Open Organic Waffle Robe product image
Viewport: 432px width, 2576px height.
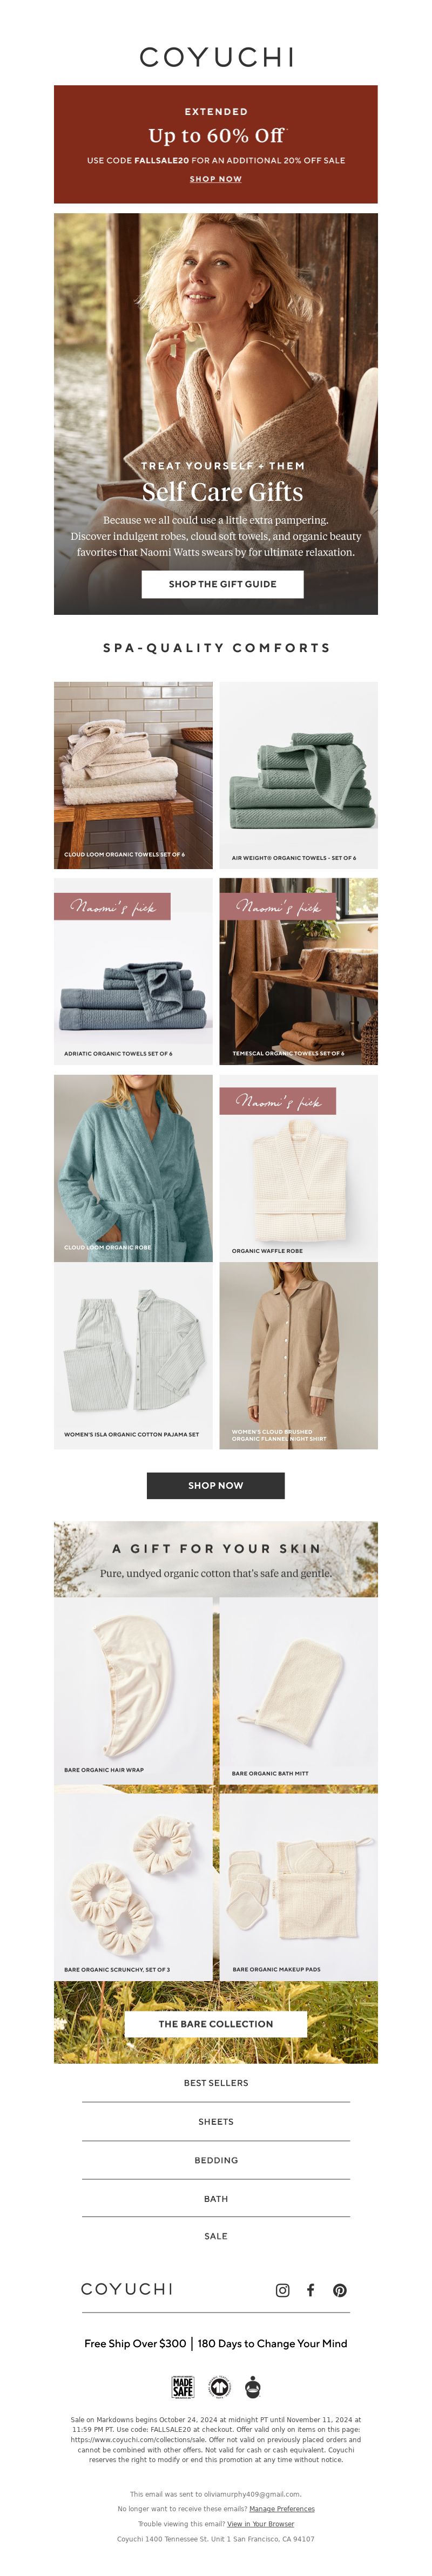(x=299, y=1168)
